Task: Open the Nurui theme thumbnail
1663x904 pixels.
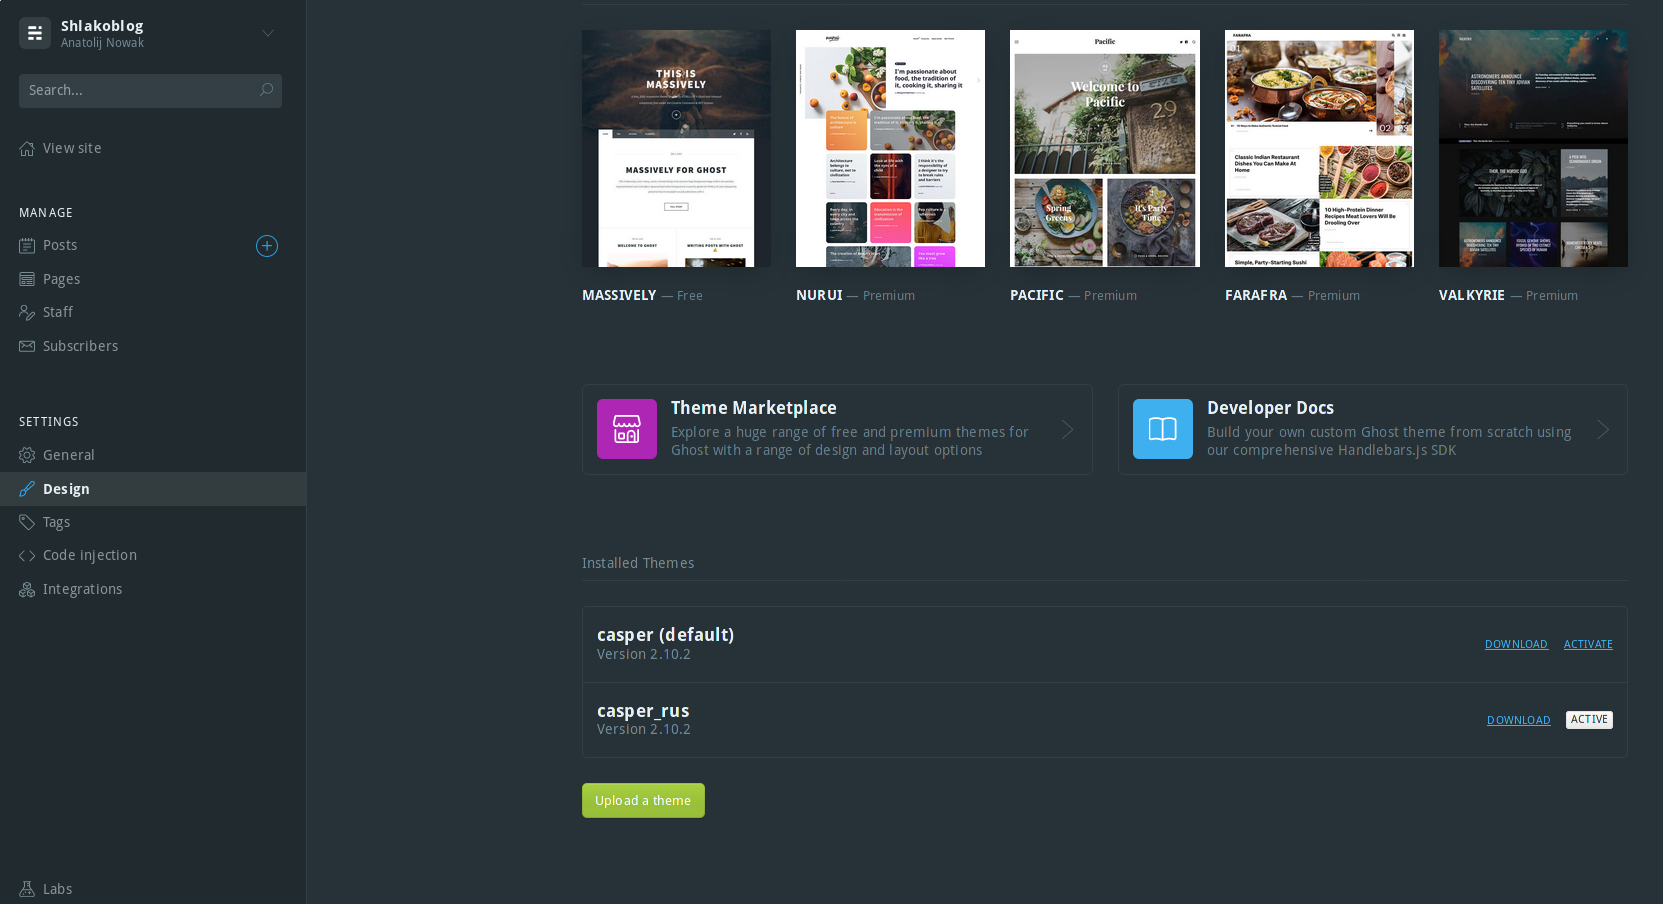Action: (890, 148)
